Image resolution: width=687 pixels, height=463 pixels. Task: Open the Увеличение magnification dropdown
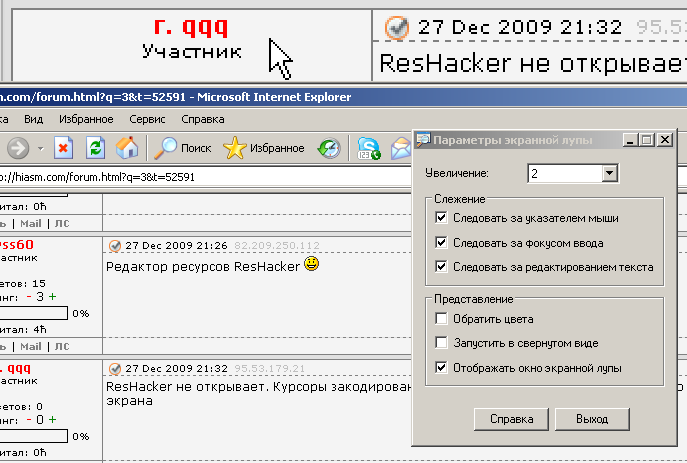(x=608, y=174)
